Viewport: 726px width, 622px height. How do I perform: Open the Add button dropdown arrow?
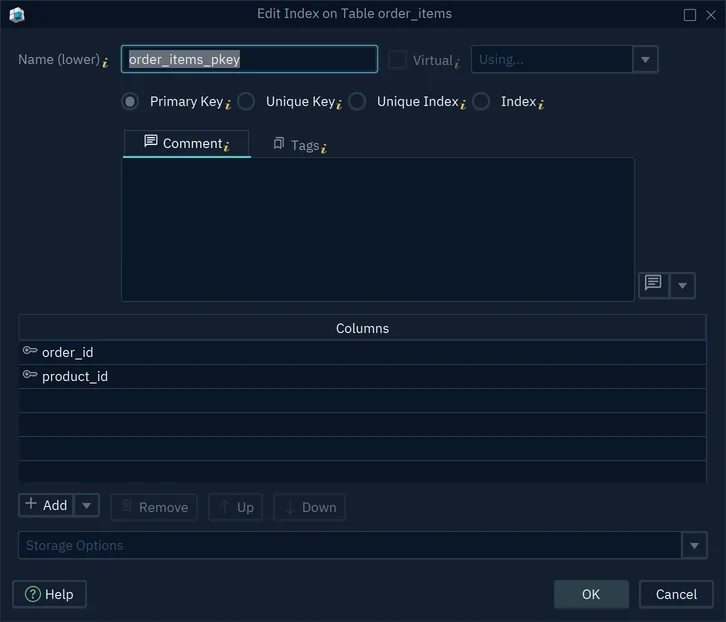pos(86,505)
